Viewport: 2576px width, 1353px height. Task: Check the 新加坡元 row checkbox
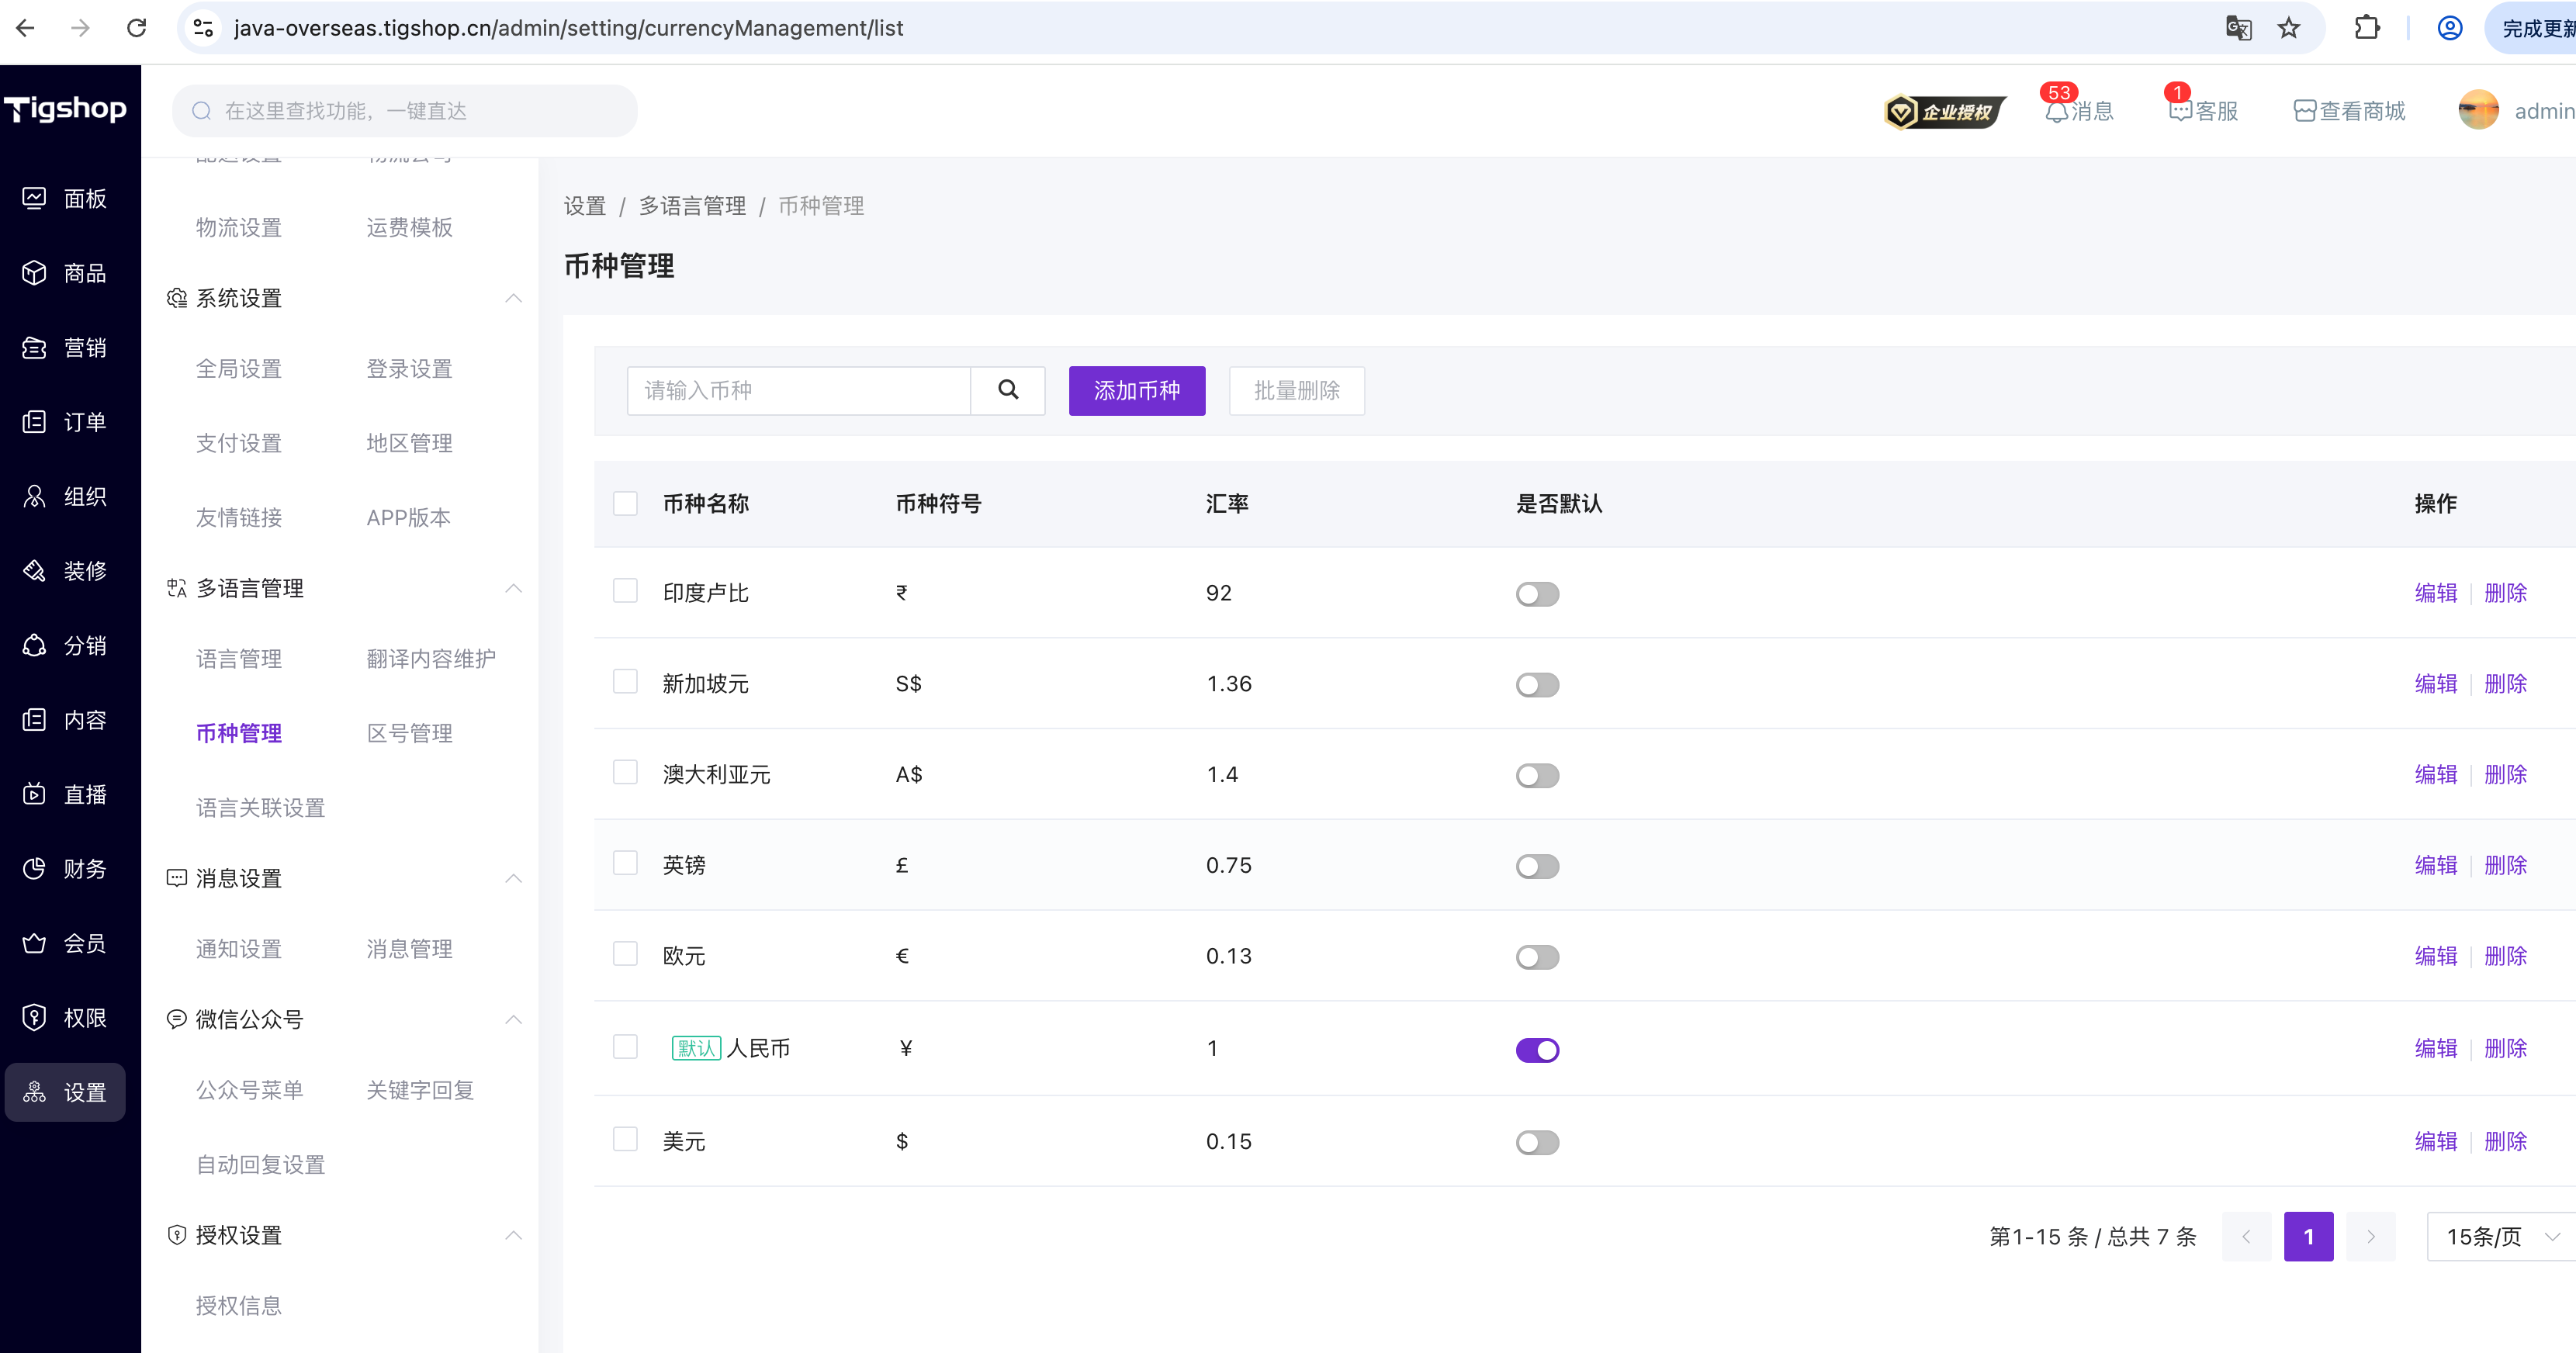[x=625, y=682]
